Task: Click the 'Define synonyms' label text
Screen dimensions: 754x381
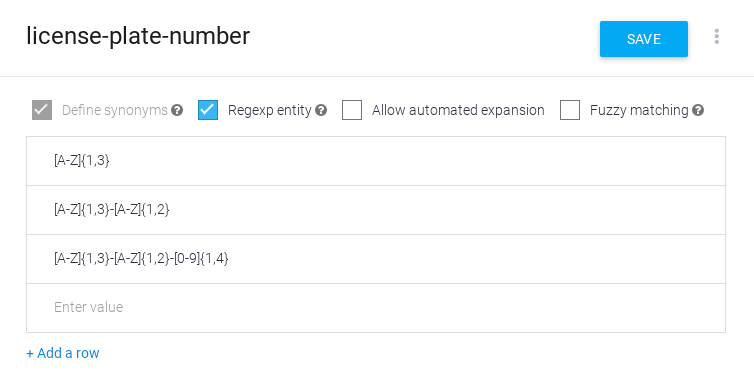Action: 115,110
